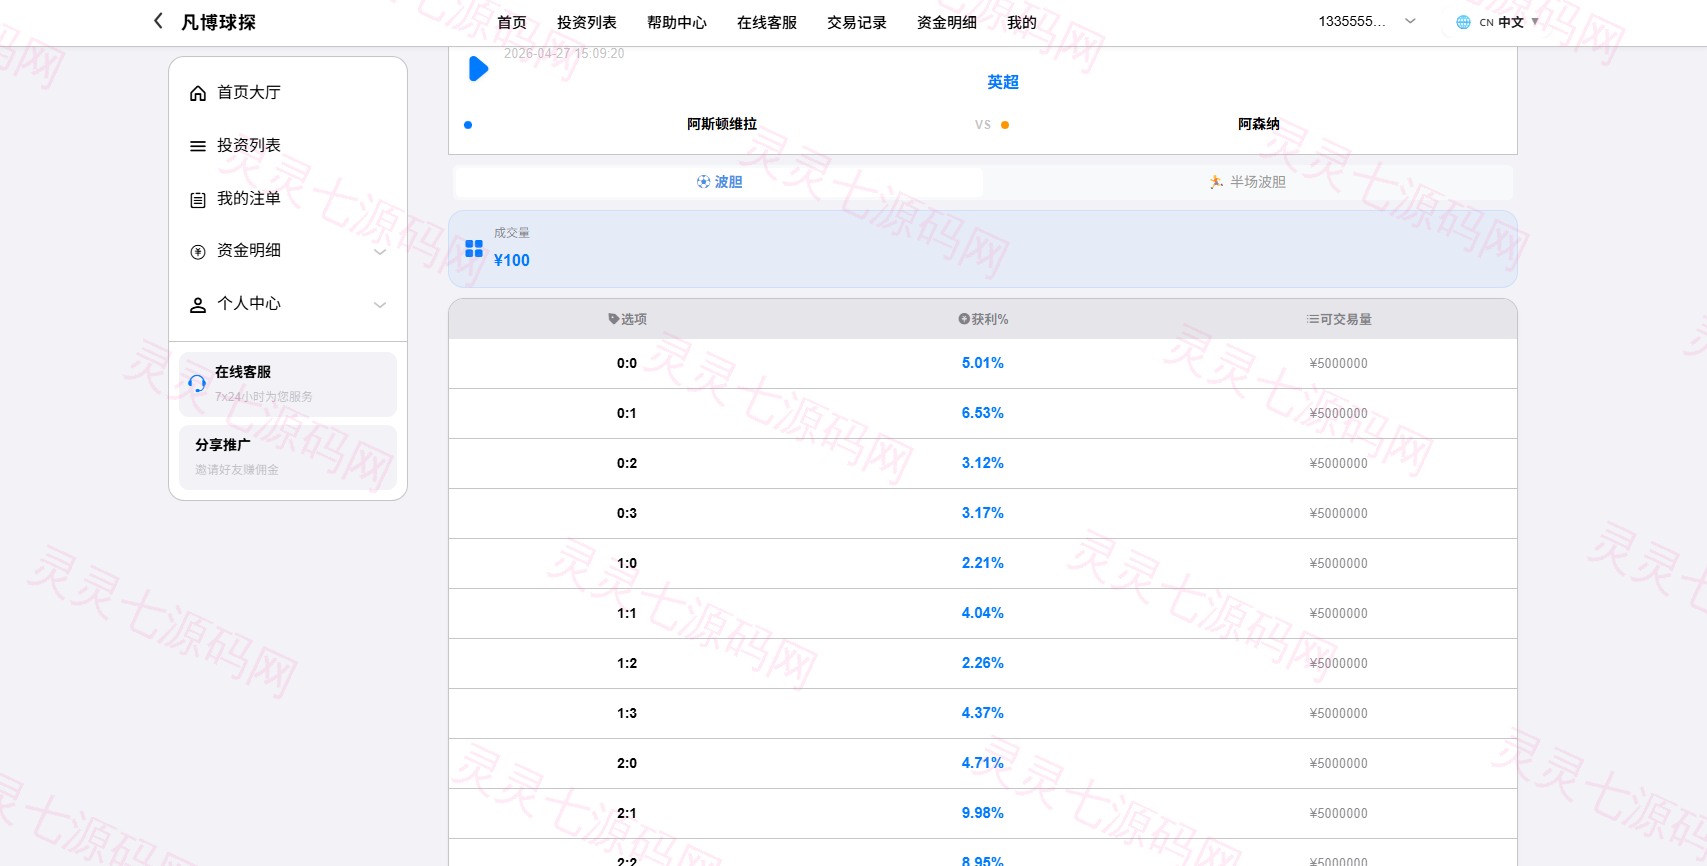Click the headset icon in 在线客服 card
Screen dimensions: 1707x866
coord(197,383)
